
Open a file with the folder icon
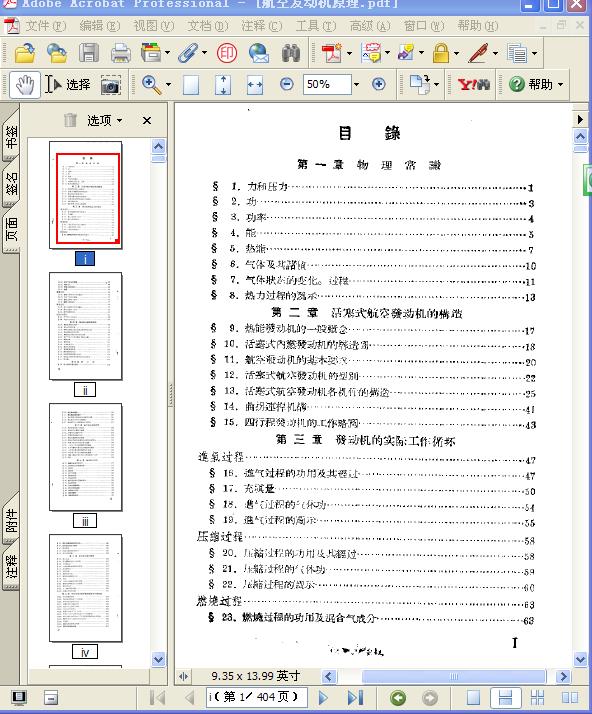pyautogui.click(x=25, y=53)
